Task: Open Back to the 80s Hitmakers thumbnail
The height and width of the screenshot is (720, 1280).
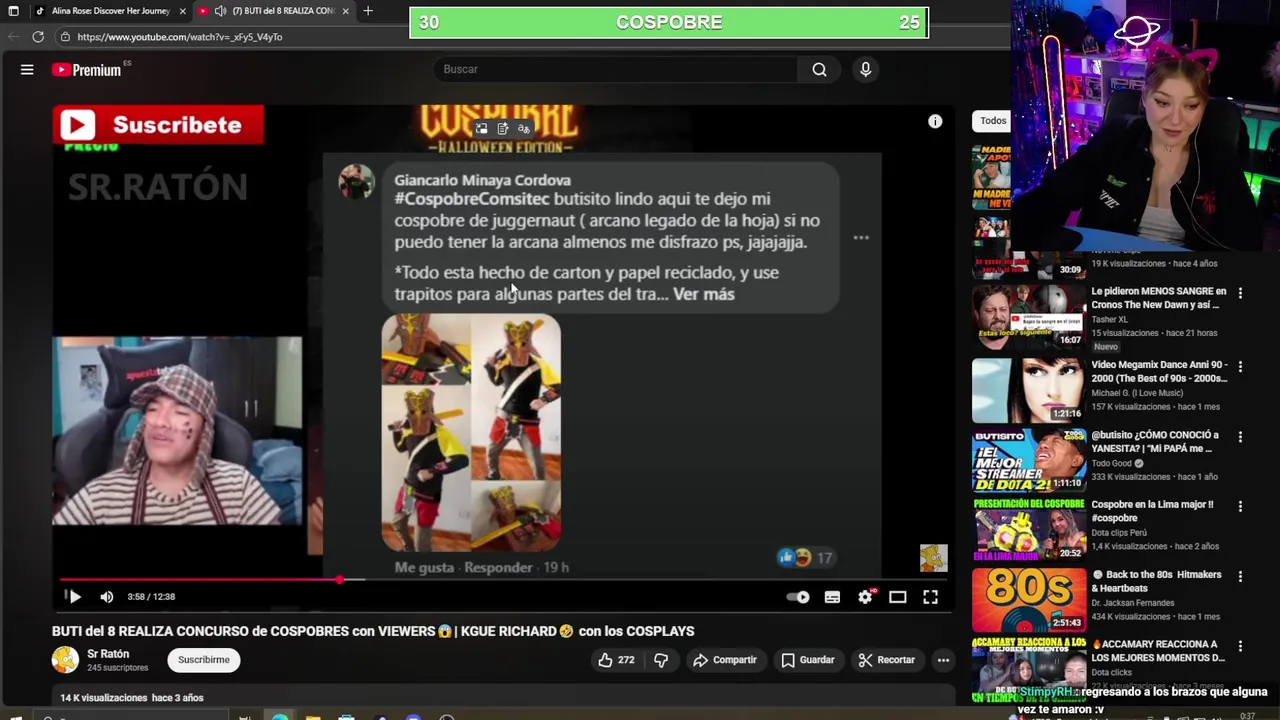Action: tap(1028, 600)
